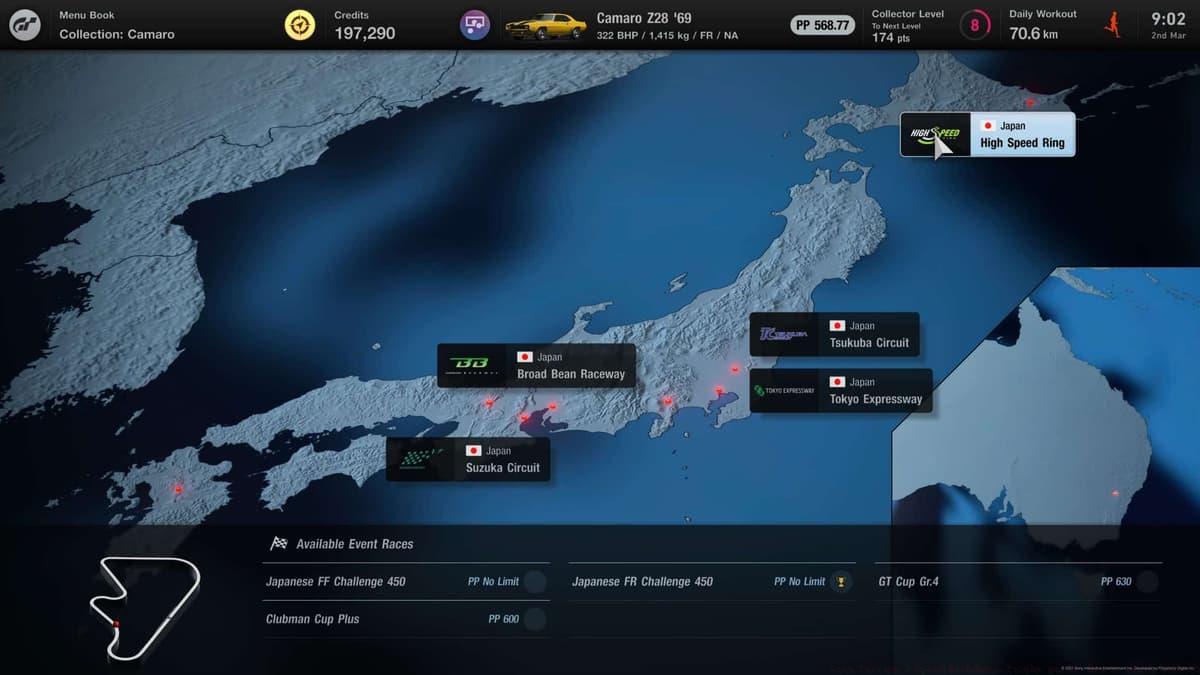
Task: Click the gold trophy icon
Action: (x=842, y=582)
